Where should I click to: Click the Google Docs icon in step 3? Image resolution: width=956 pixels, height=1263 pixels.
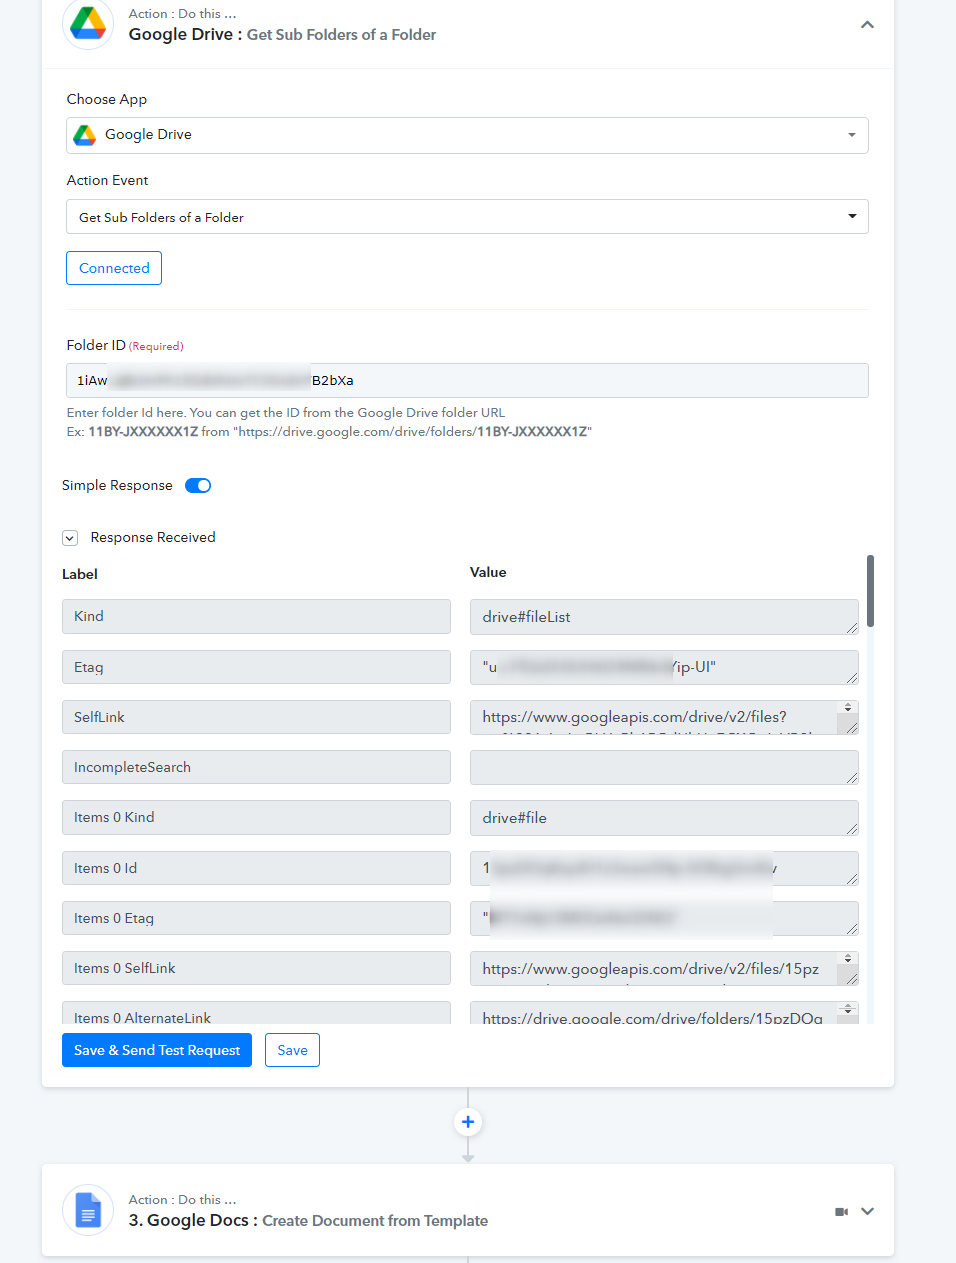point(88,1210)
